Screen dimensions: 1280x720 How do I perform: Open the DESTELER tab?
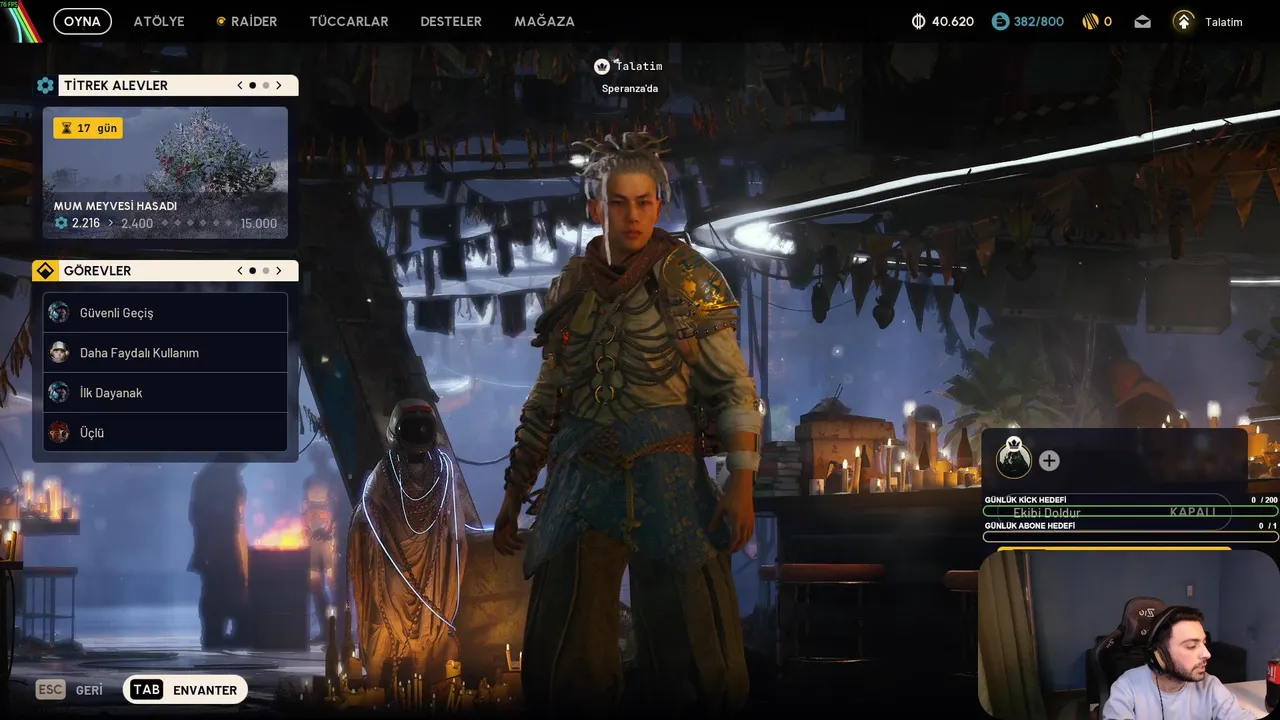451,21
